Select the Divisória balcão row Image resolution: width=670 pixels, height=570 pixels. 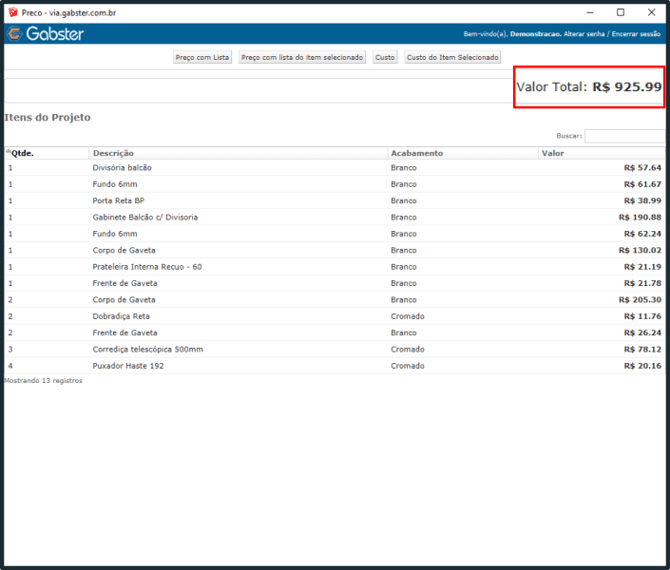coord(122,168)
